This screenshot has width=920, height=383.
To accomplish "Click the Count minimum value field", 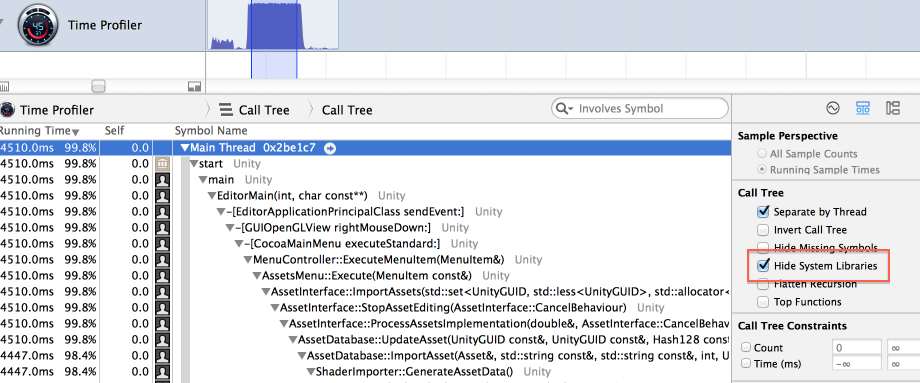I will pos(857,347).
